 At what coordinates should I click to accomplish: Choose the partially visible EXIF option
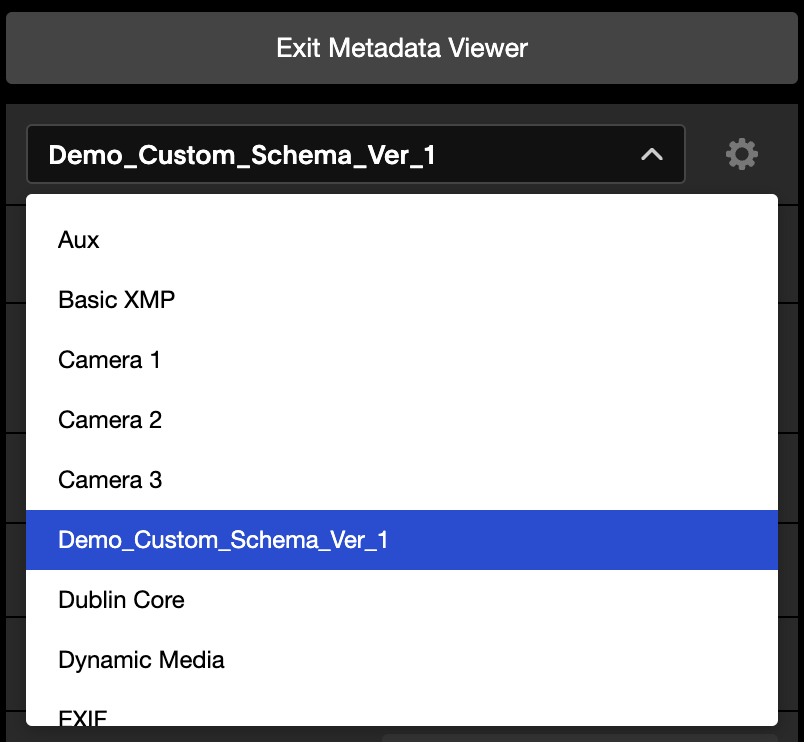tap(402, 710)
